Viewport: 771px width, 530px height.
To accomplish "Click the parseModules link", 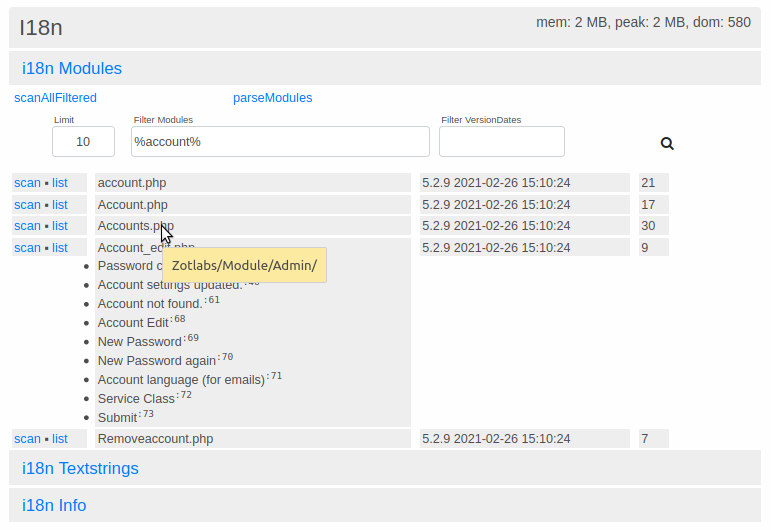I will pos(272,98).
